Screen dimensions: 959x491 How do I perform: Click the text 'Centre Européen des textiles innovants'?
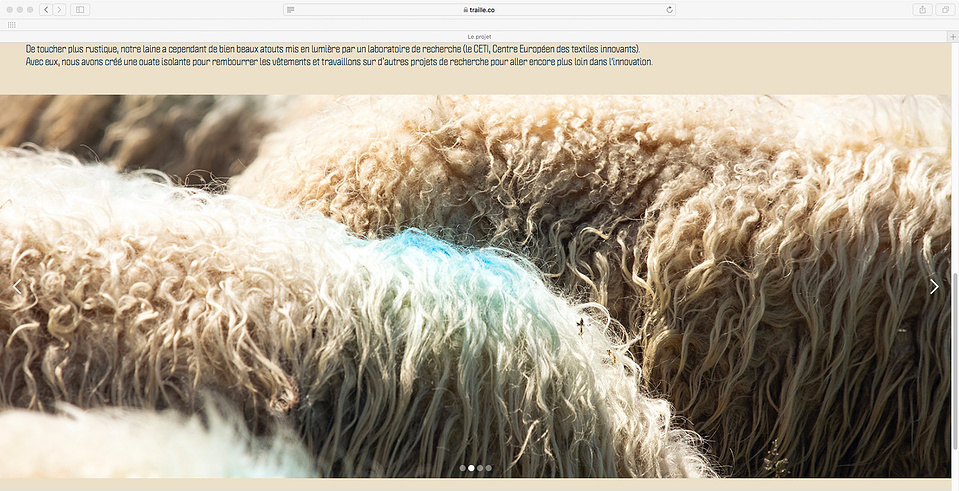(565, 49)
